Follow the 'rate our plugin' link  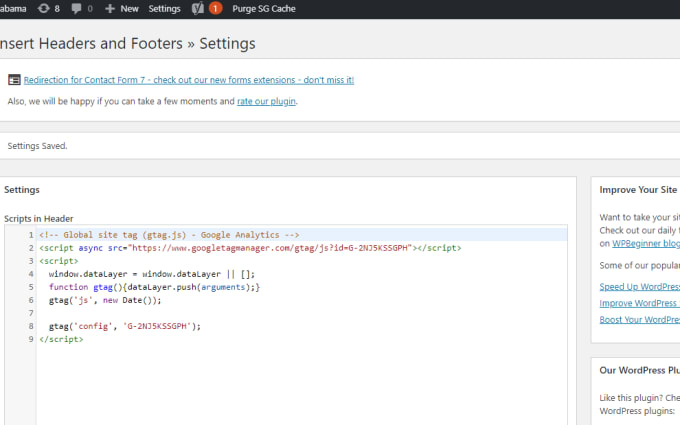266,101
